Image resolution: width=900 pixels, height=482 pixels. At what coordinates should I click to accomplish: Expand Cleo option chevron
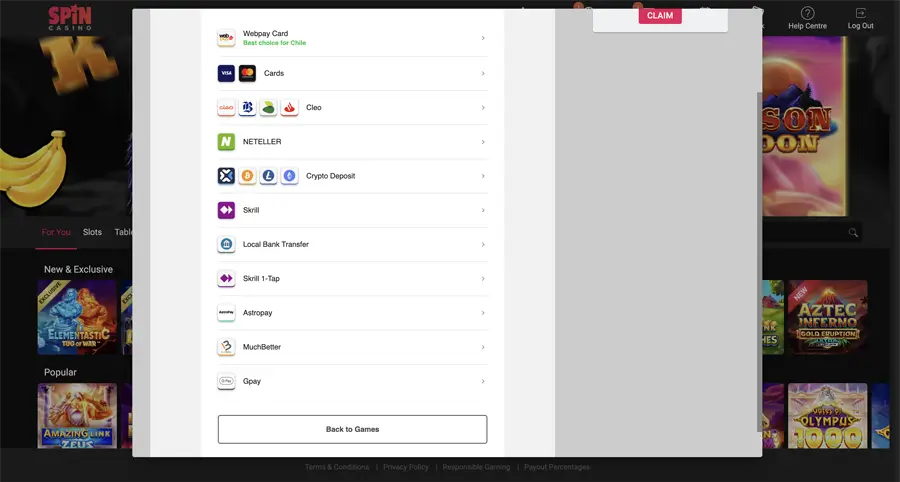(x=483, y=107)
